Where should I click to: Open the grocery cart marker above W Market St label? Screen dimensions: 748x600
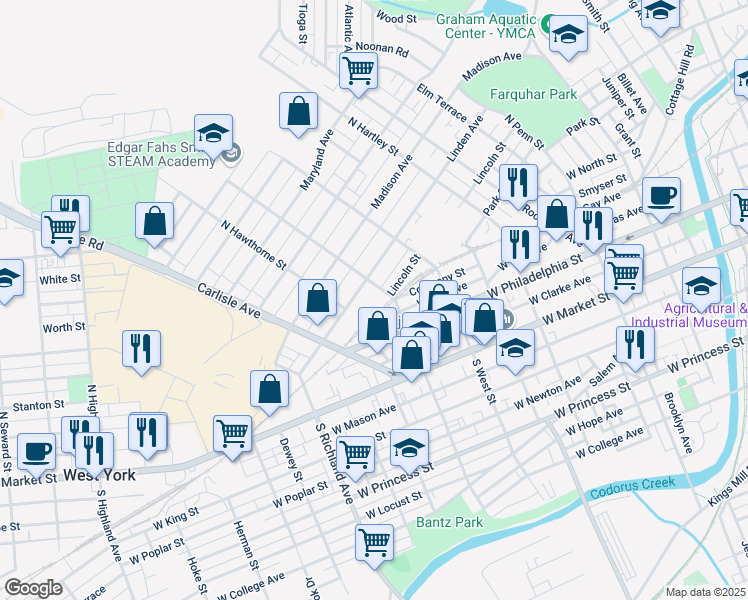(623, 277)
